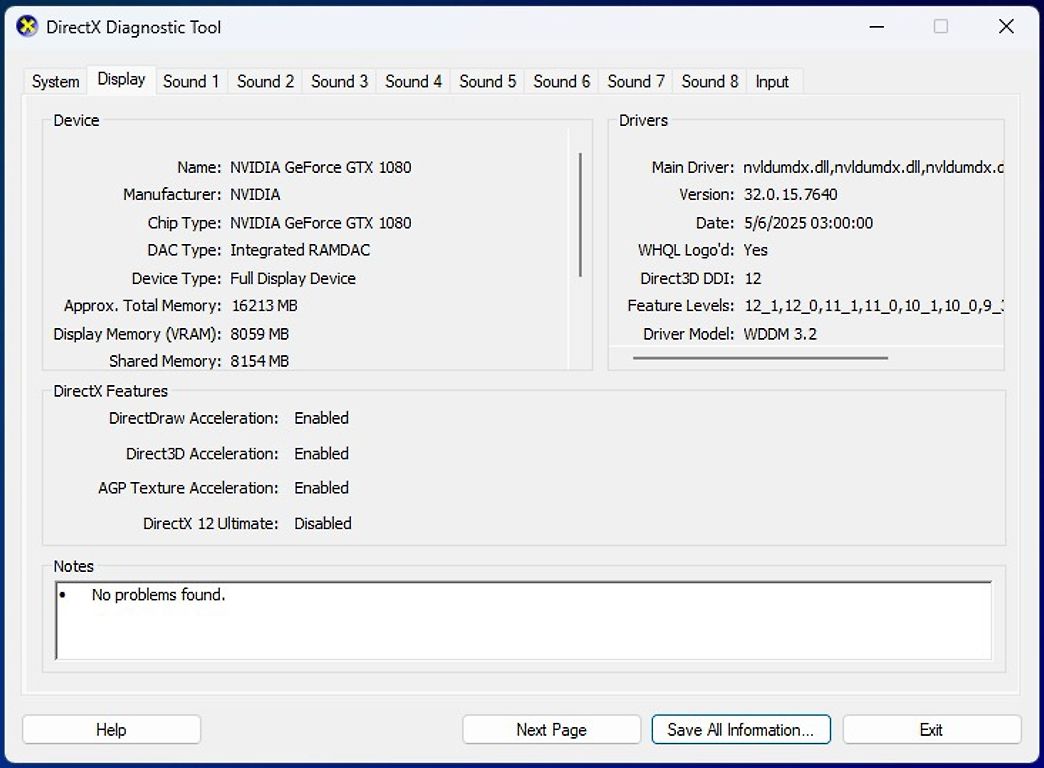Open the Sound 5 tab
Screen dimensions: 1044x768
487,81
